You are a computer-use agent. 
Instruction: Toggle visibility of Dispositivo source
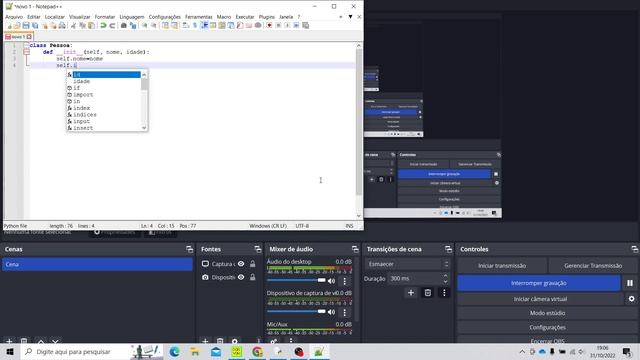[x=241, y=277]
